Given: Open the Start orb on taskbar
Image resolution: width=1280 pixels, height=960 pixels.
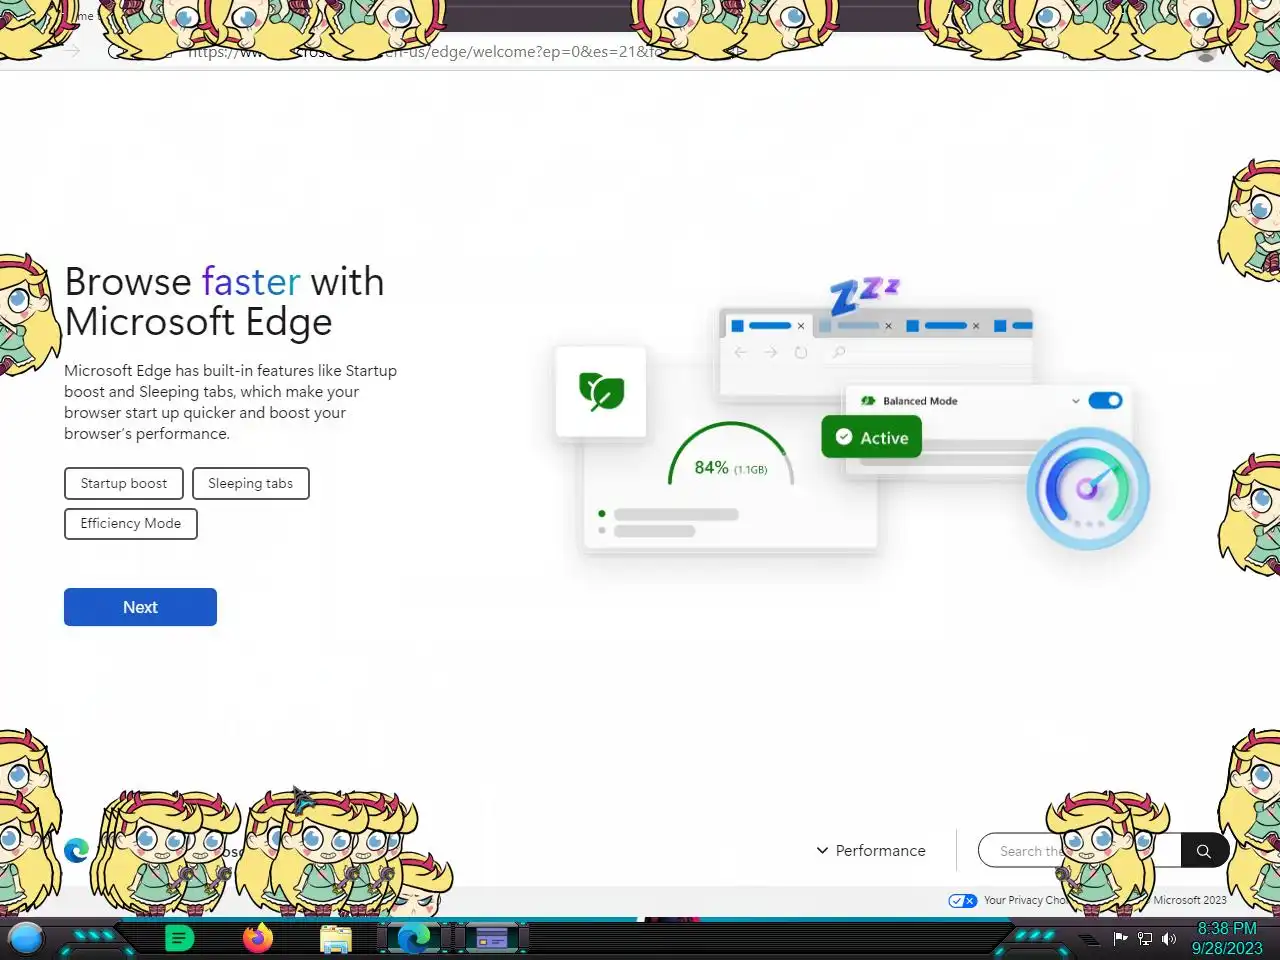Looking at the screenshot, I should click(26, 938).
